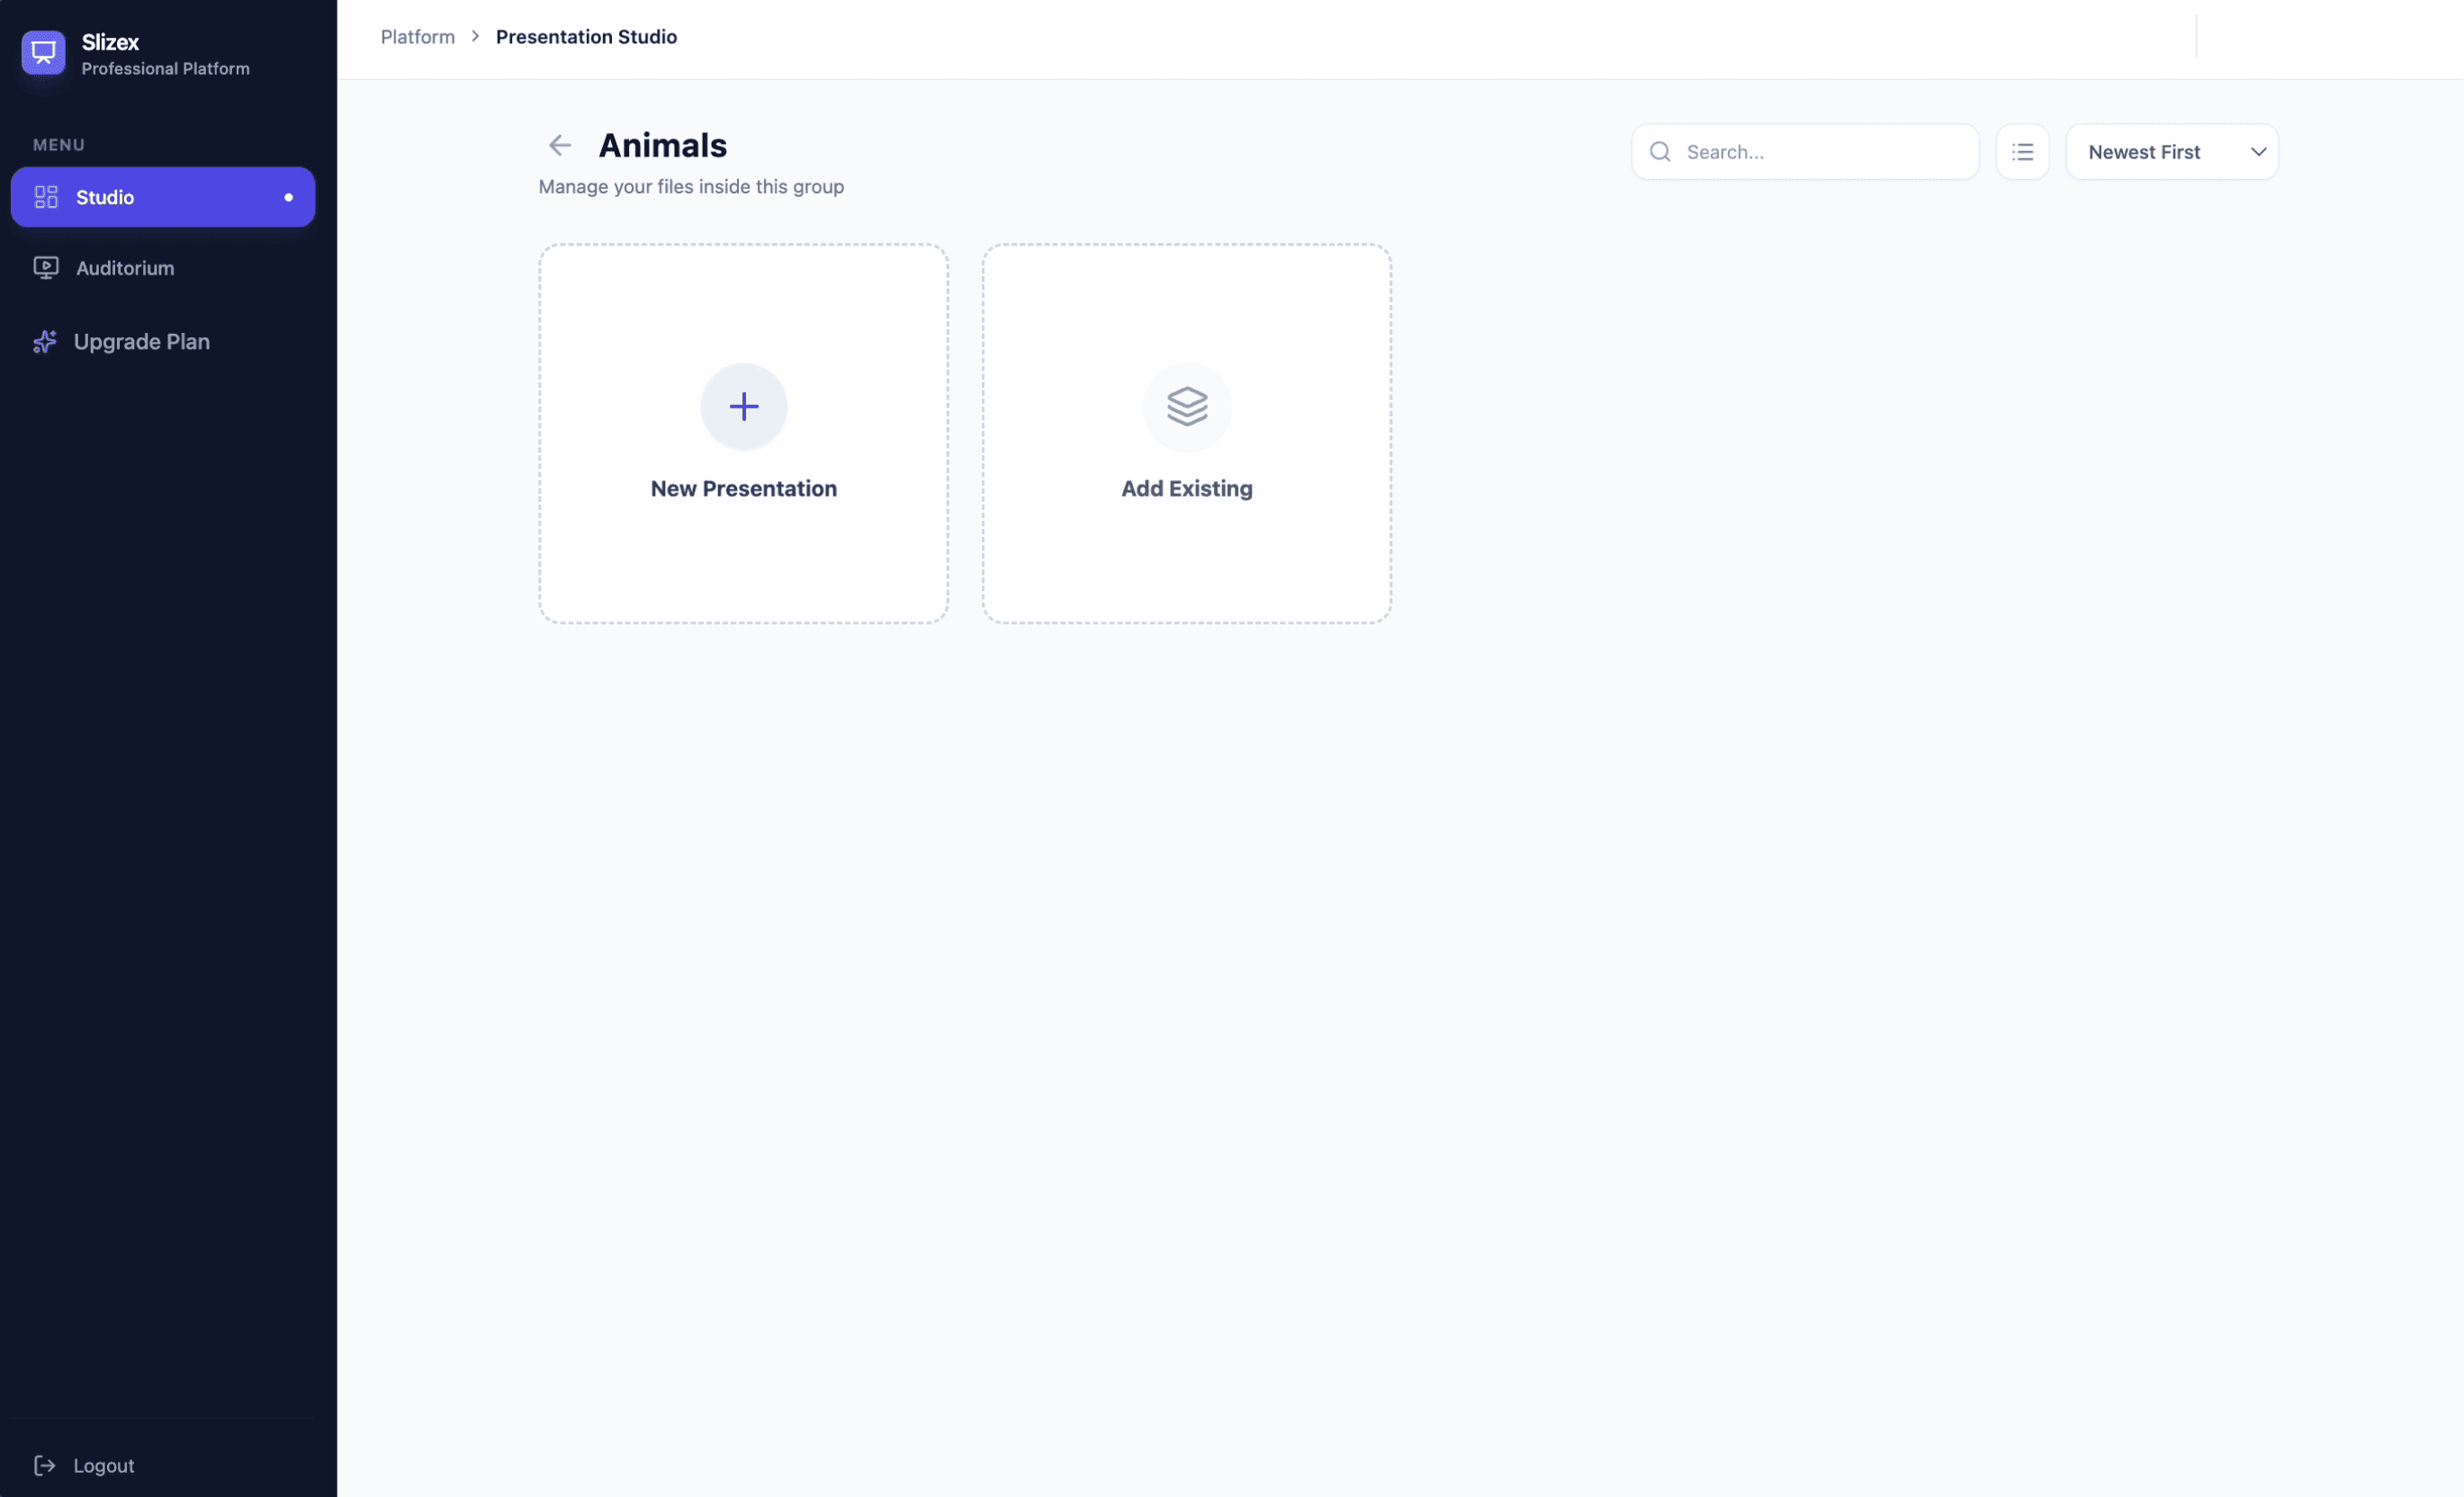The width and height of the screenshot is (2464, 1497).
Task: Click the Slizex logo icon
Action: tap(44, 52)
